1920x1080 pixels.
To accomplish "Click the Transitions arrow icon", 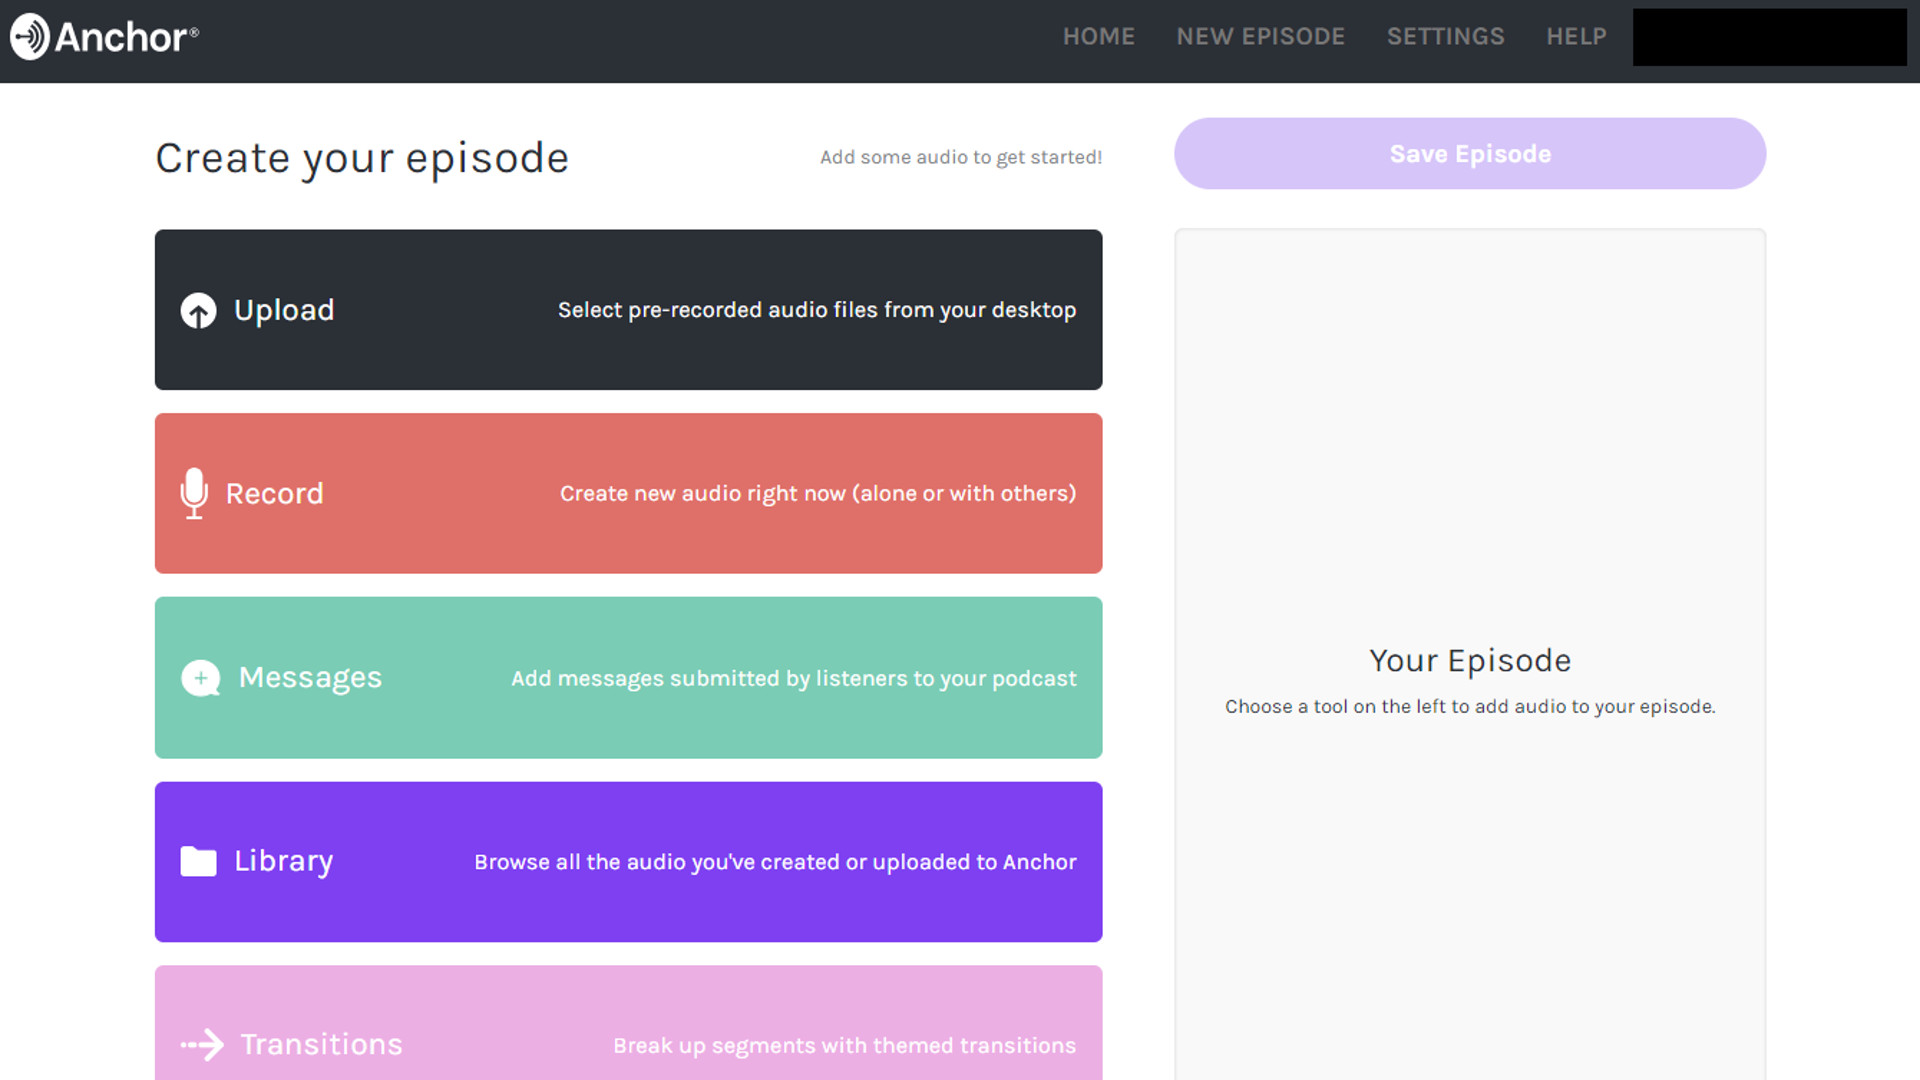I will click(x=202, y=1045).
